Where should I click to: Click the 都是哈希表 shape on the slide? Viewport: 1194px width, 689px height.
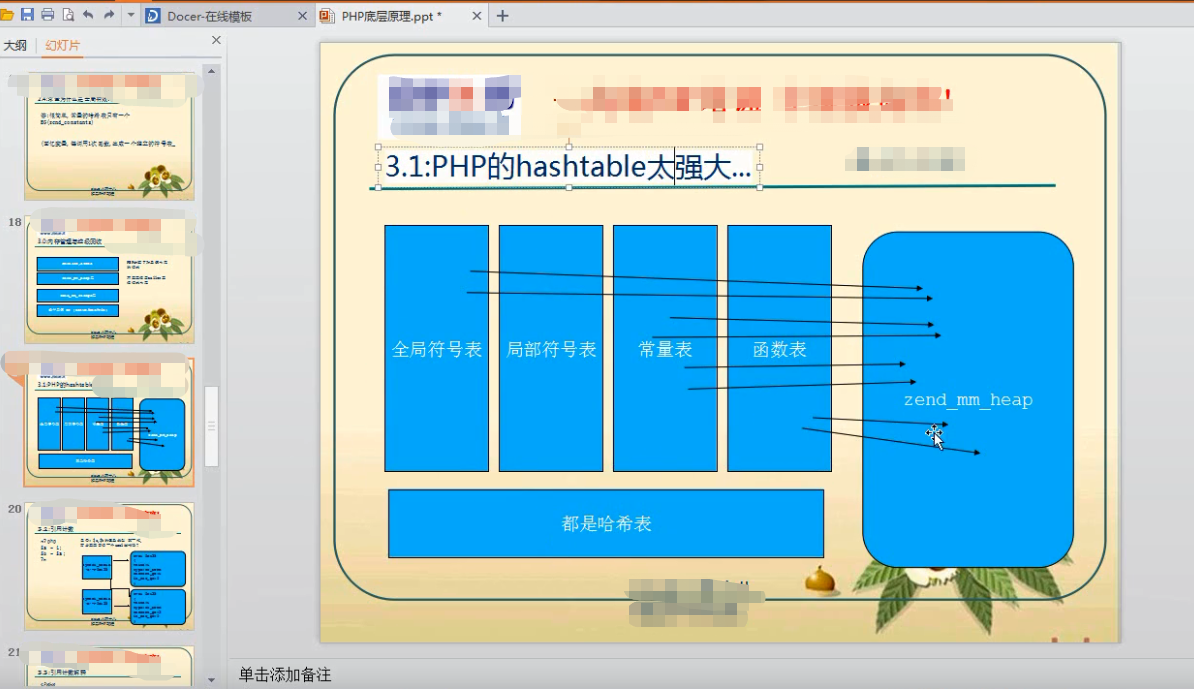tap(606, 522)
